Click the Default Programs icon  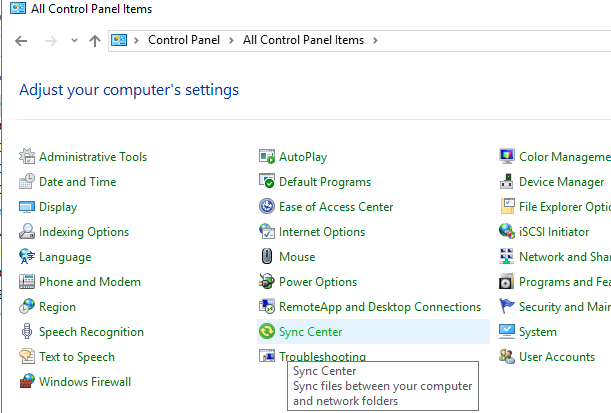click(267, 182)
